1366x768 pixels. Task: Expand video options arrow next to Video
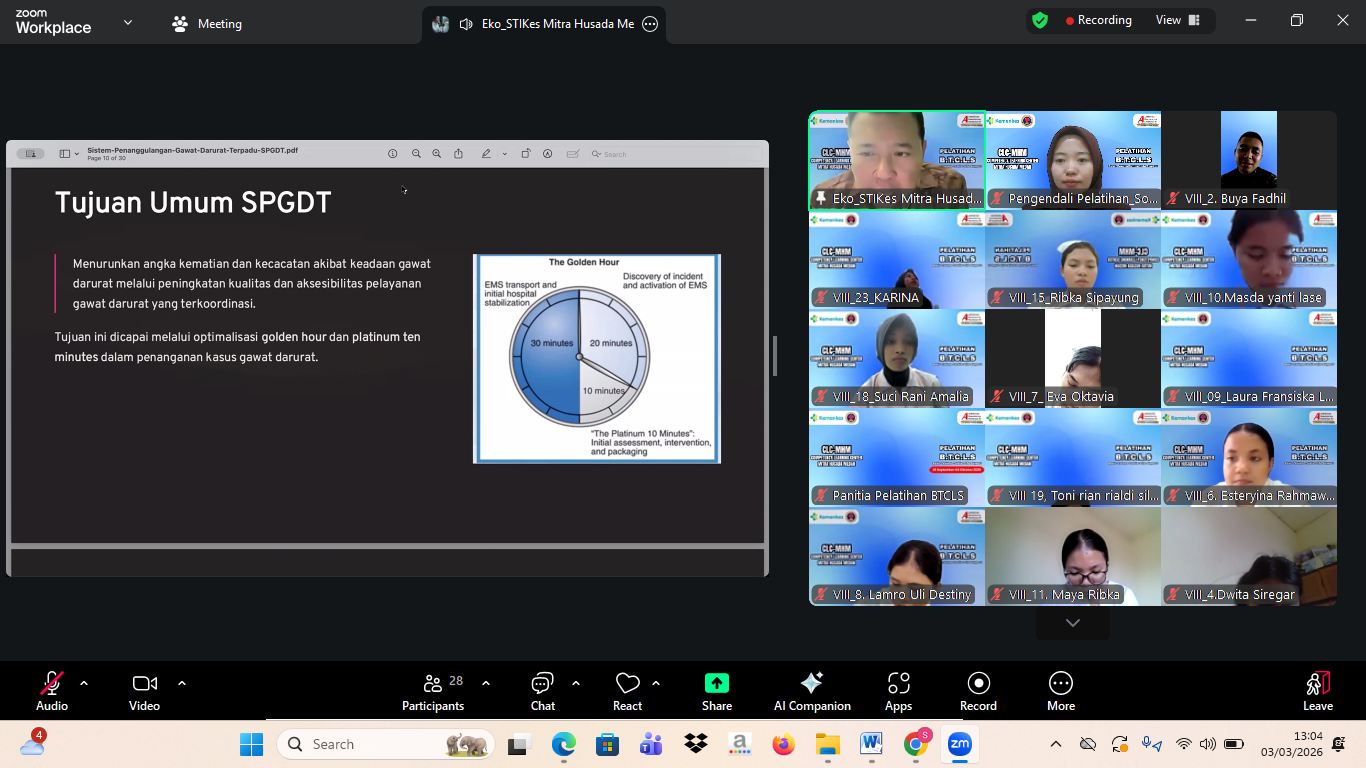pyautogui.click(x=182, y=683)
